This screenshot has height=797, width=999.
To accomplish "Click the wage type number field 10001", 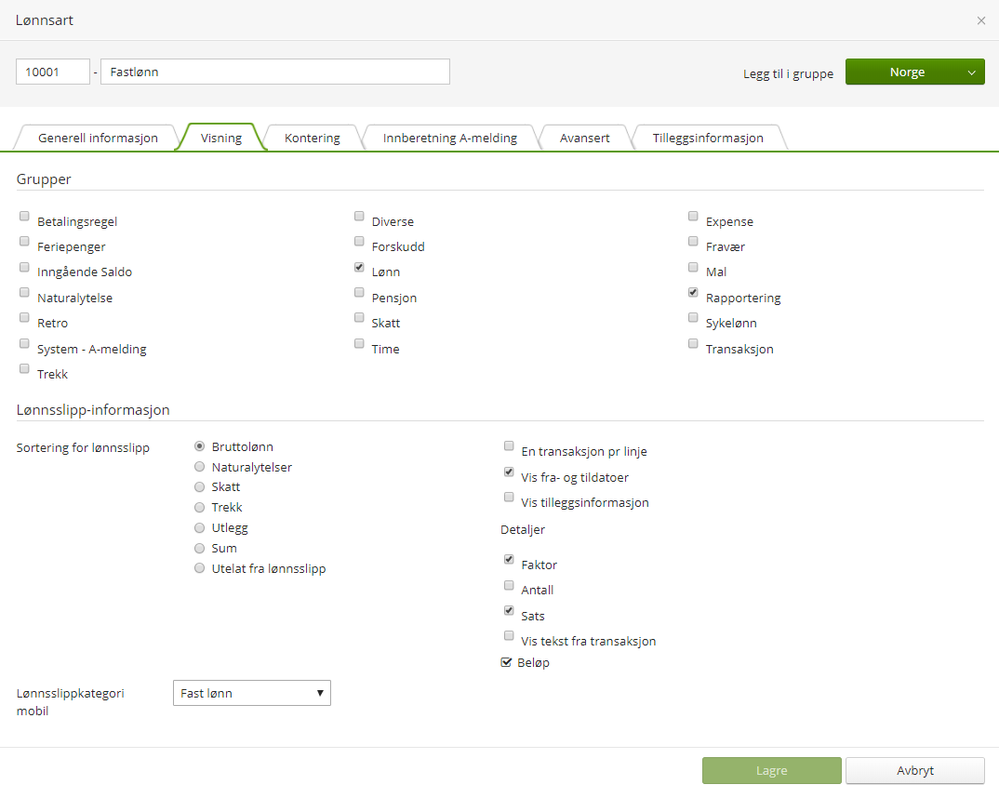I will [x=53, y=72].
